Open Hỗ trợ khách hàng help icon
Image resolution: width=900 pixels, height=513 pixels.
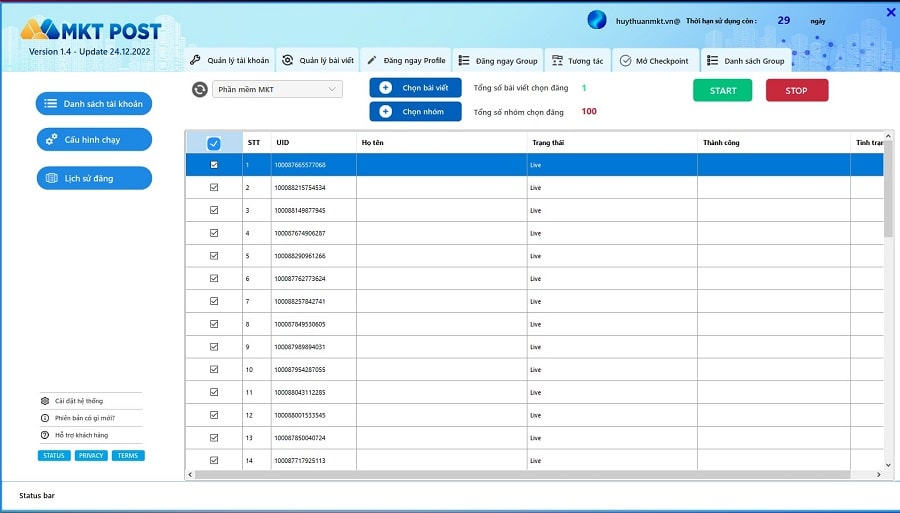tap(45, 435)
